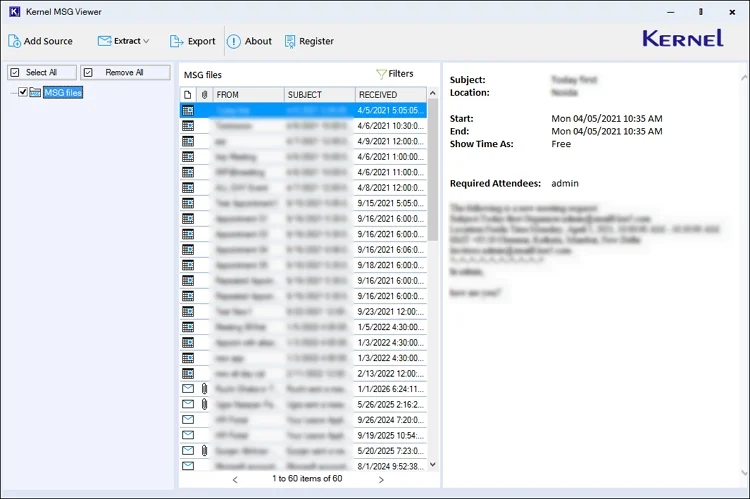Select the calendar icon for row 9/16/2021 6:06
The width and height of the screenshot is (750, 499).
(x=188, y=250)
